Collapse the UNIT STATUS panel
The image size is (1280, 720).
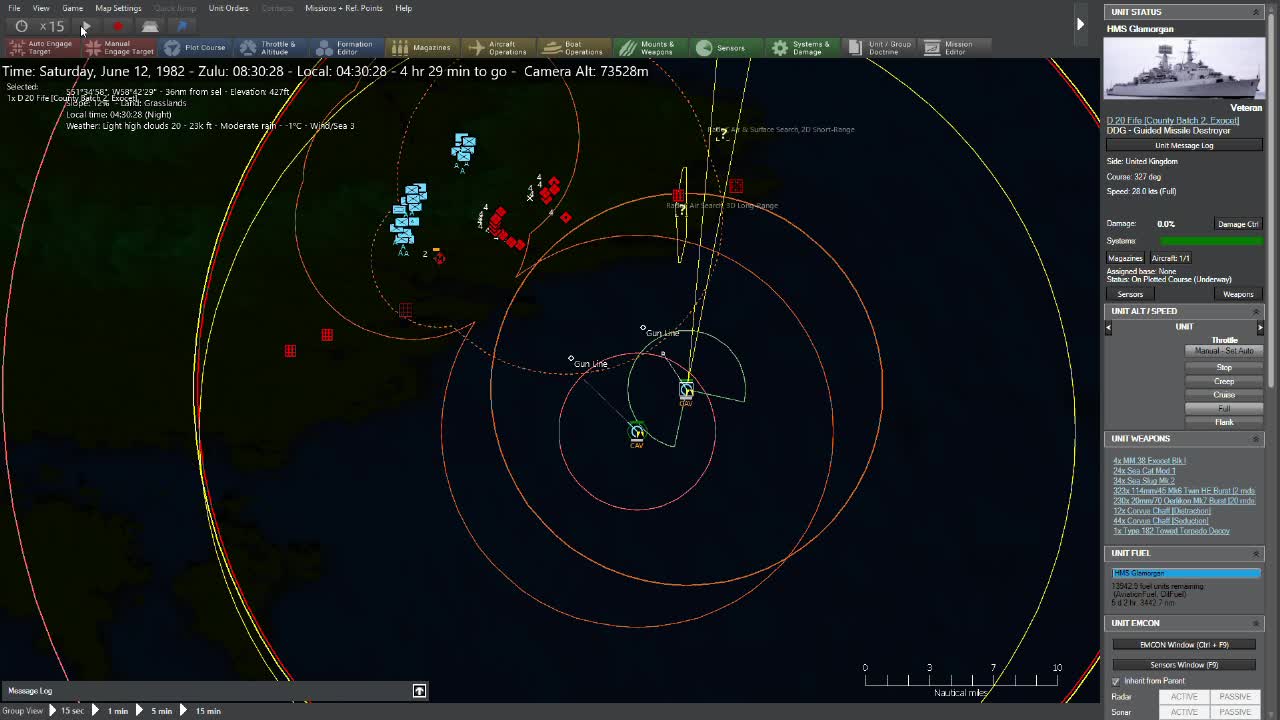point(1256,12)
